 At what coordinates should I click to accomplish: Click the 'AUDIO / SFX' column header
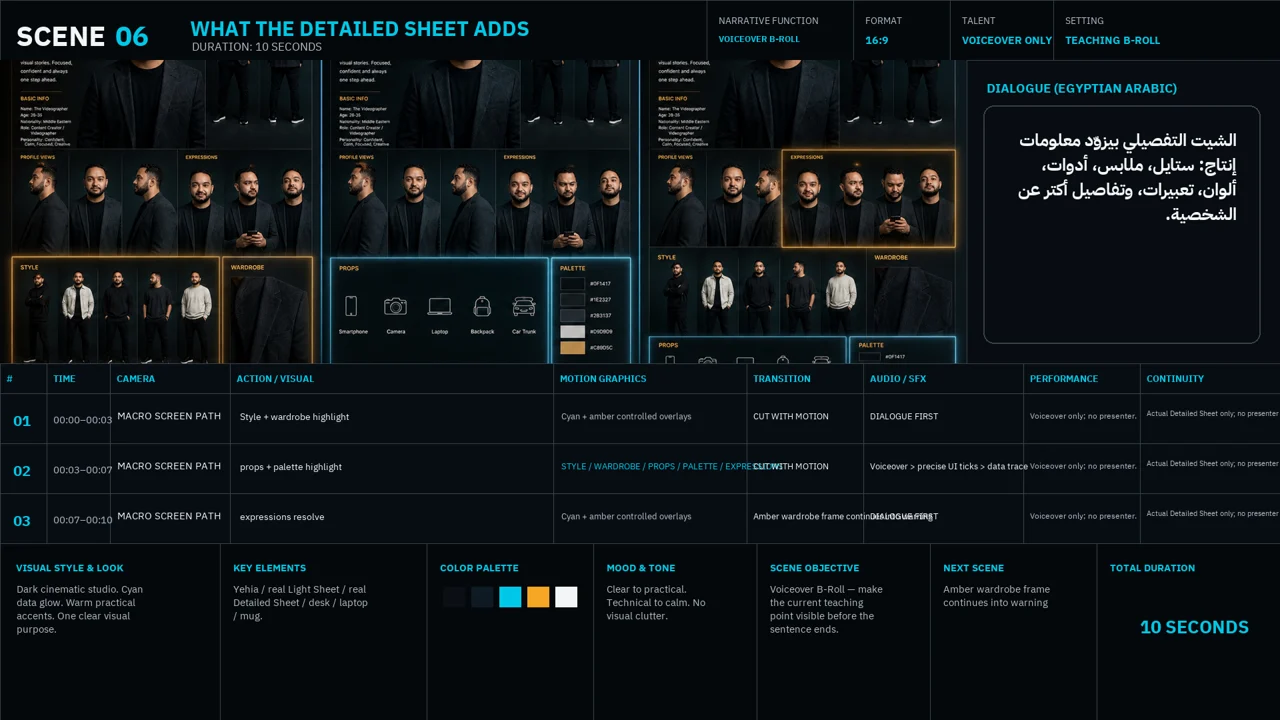[x=898, y=379]
